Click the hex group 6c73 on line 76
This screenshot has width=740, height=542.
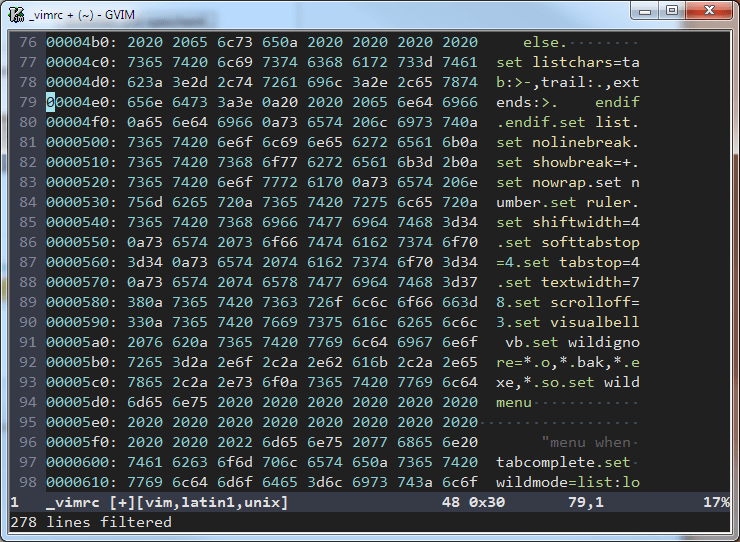pos(235,42)
